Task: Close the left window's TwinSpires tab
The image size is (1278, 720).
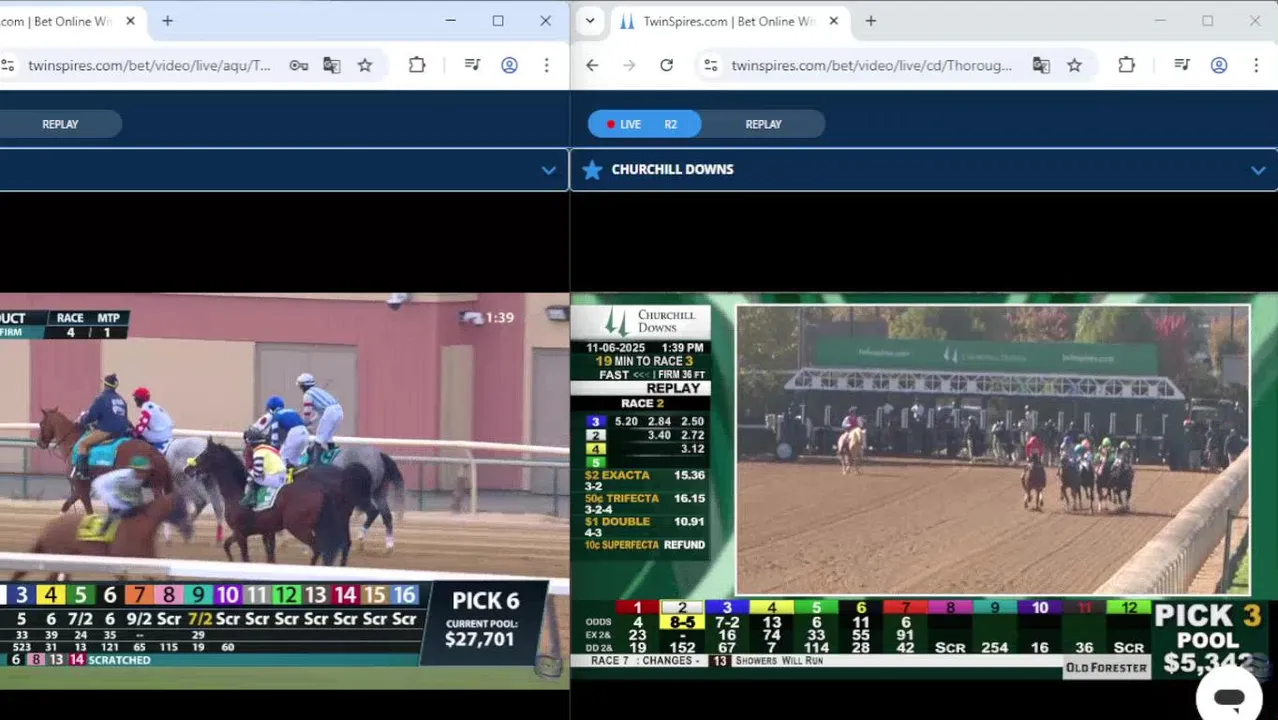Action: point(130,21)
